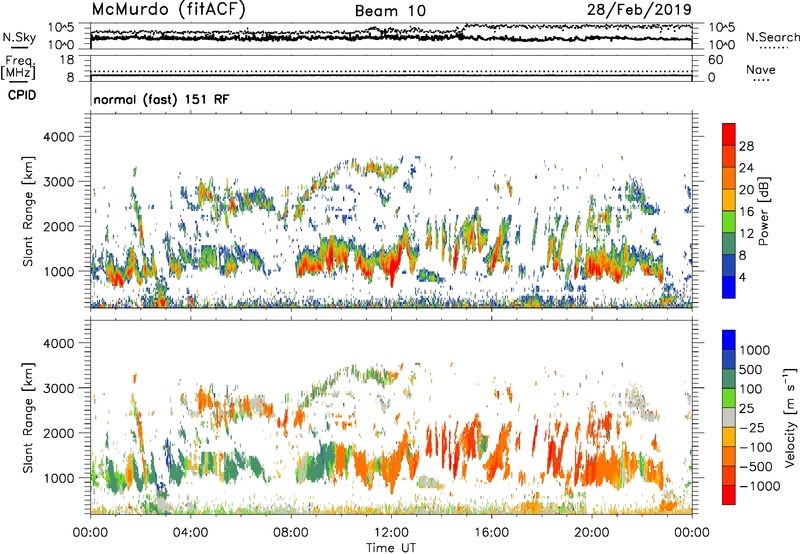Click the 08:00 time axis label

(291, 532)
